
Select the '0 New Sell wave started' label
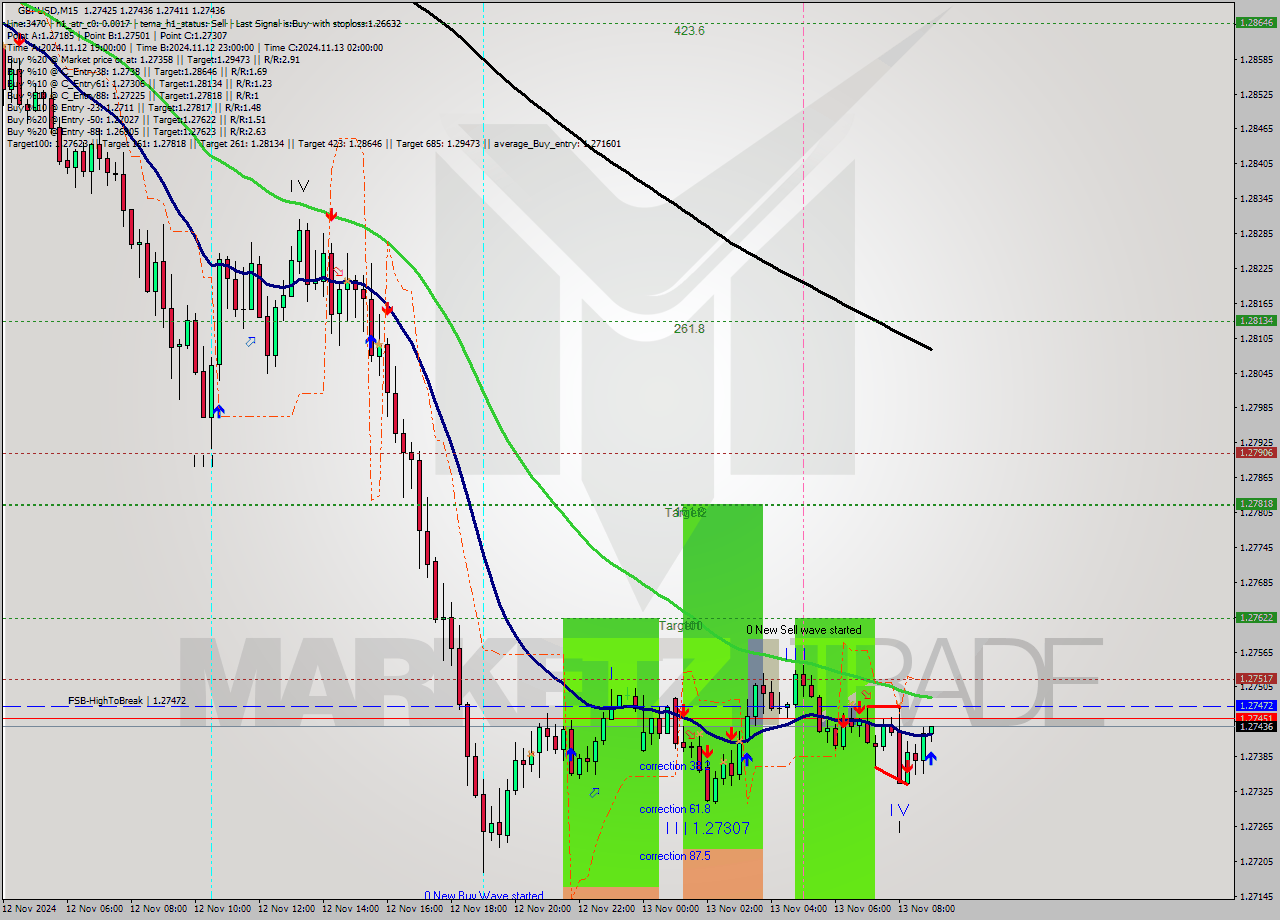tap(804, 630)
